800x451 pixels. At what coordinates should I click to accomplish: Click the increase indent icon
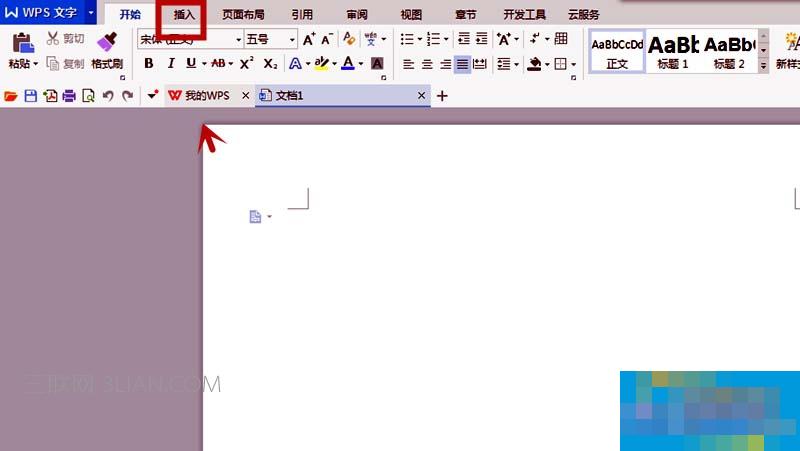click(482, 39)
